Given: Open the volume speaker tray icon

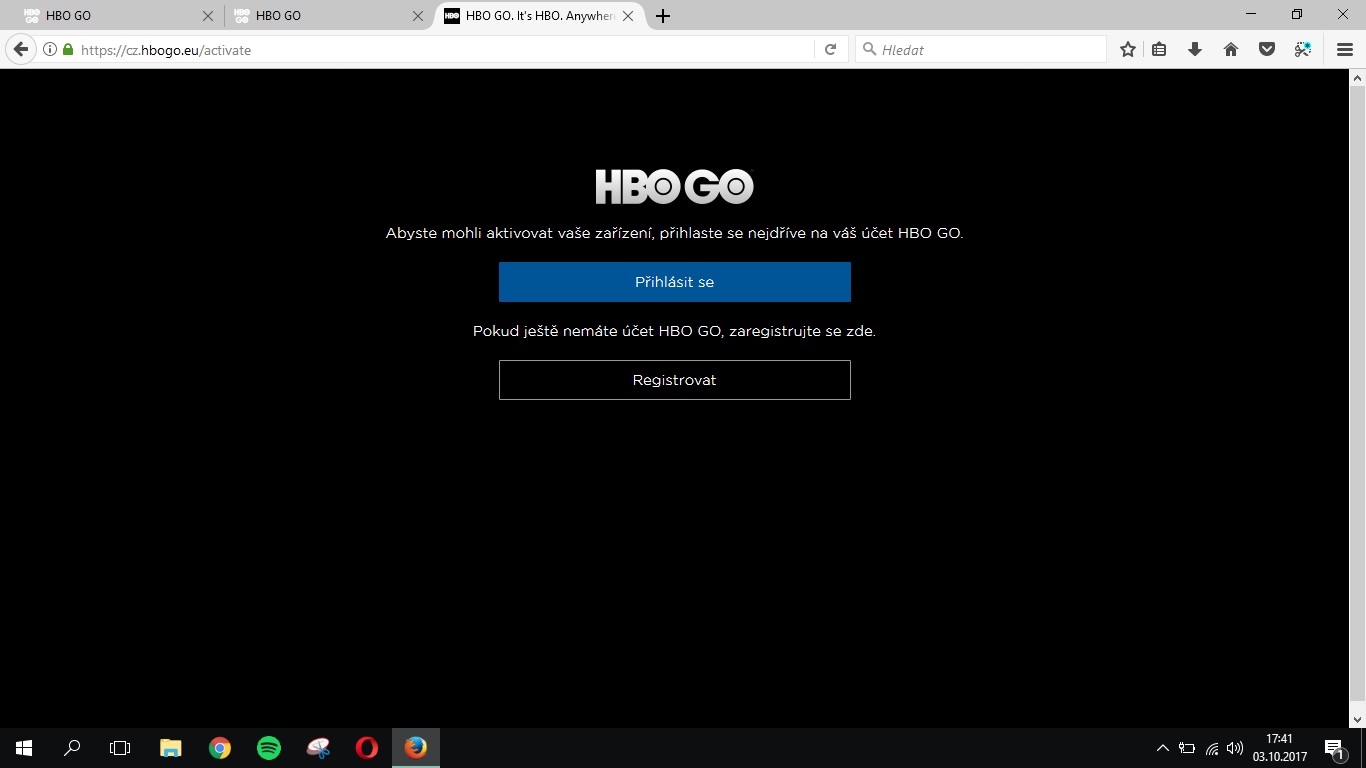Looking at the screenshot, I should click(x=1235, y=748).
